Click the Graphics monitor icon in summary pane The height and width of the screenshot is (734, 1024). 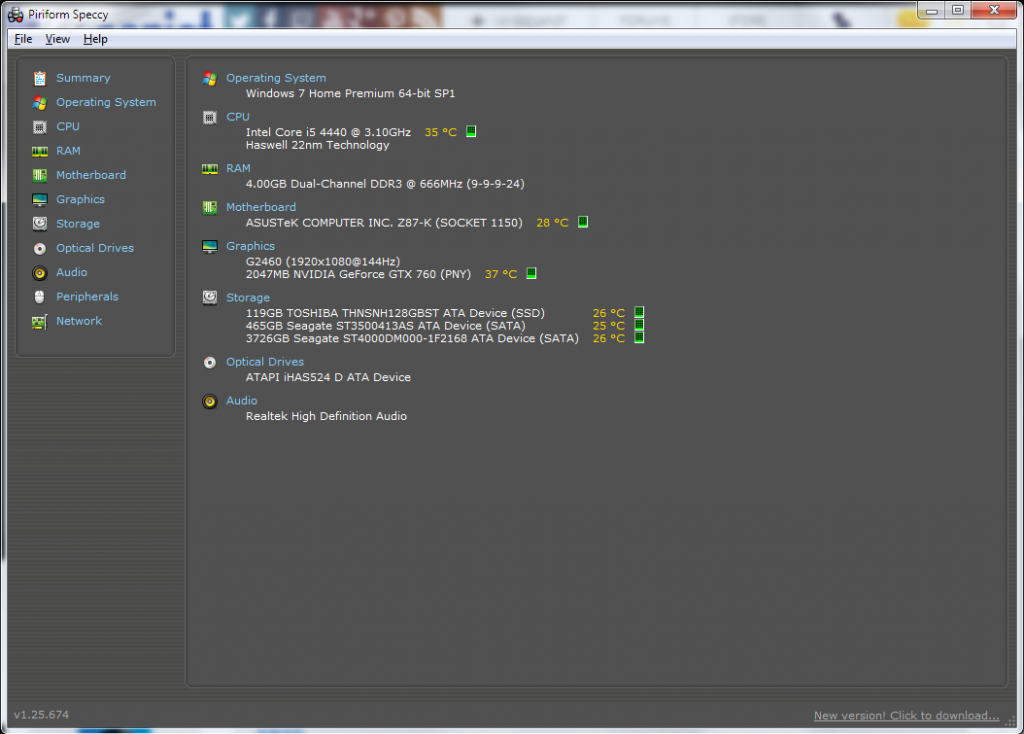(x=210, y=247)
